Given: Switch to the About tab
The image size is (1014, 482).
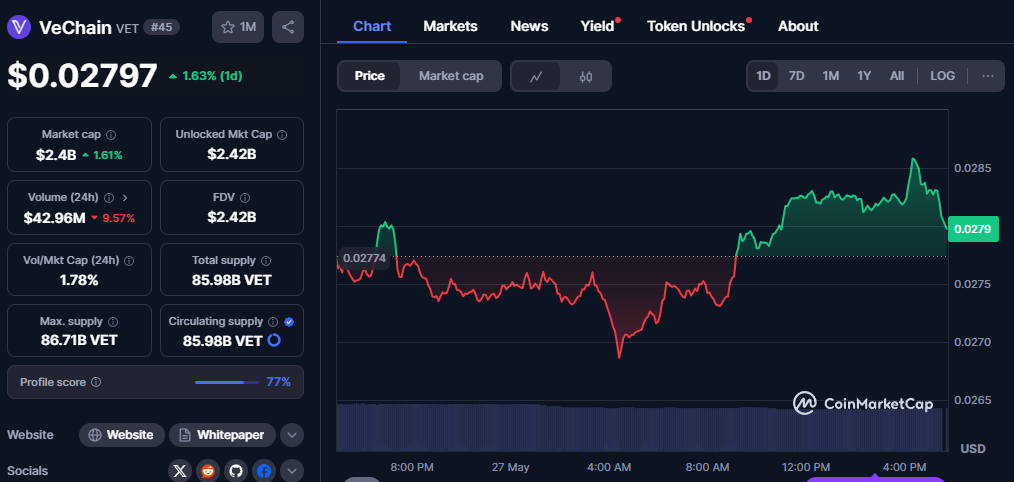Looking at the screenshot, I should point(798,27).
